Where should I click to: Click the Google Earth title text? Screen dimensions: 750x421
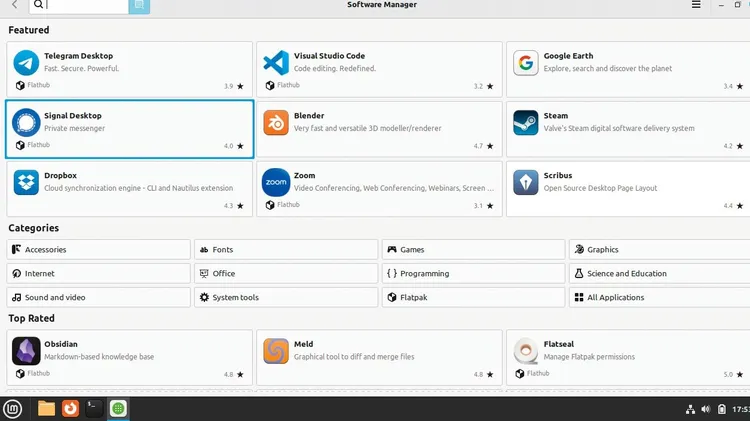coord(568,56)
